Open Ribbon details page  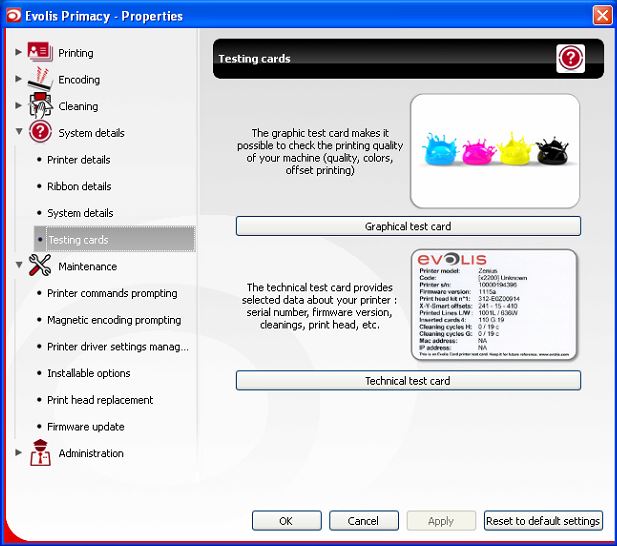[x=79, y=186]
